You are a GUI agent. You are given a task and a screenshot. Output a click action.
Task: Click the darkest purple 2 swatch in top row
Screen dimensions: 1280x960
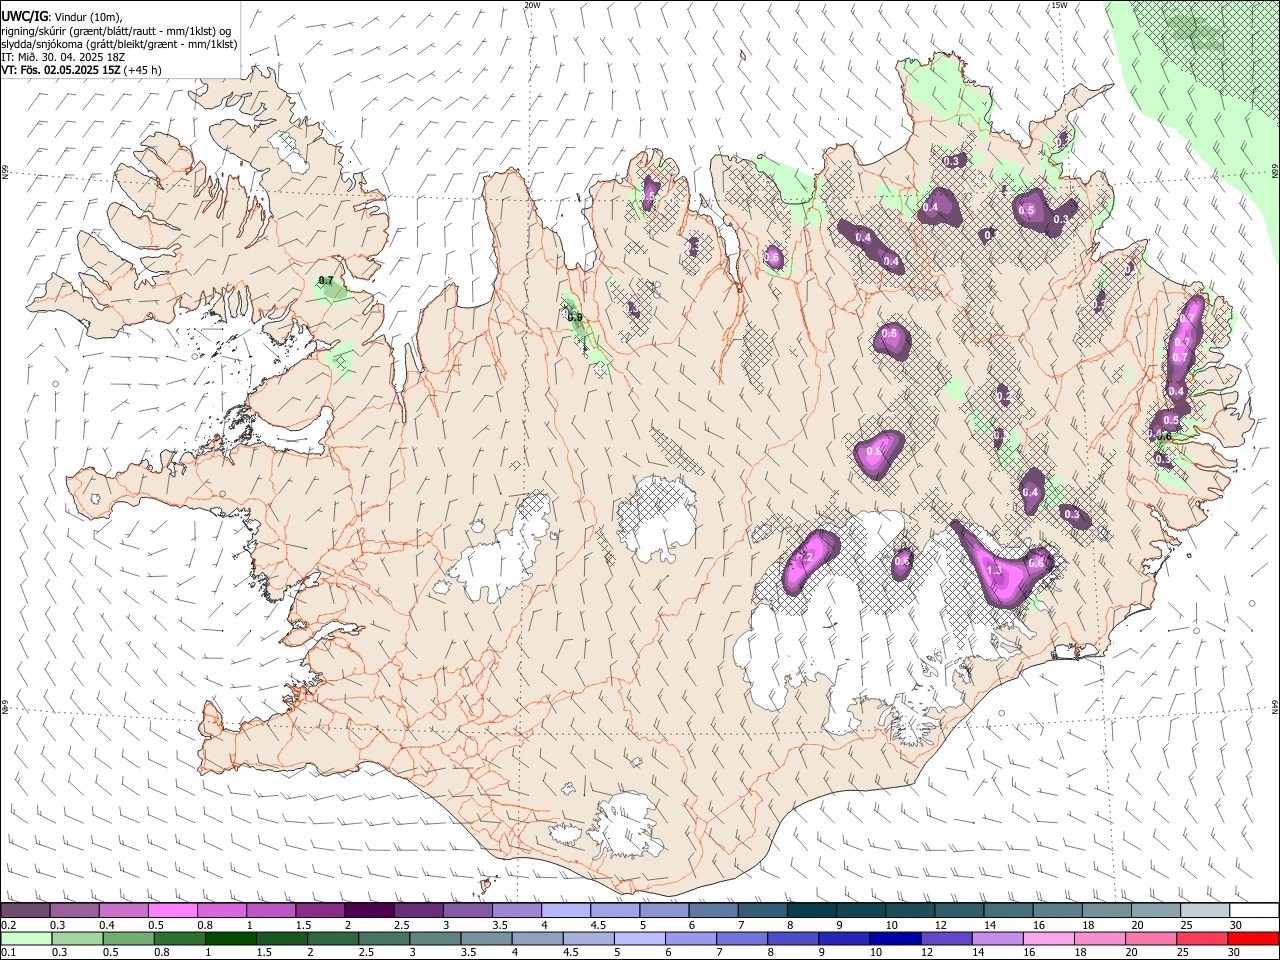pyautogui.click(x=368, y=910)
